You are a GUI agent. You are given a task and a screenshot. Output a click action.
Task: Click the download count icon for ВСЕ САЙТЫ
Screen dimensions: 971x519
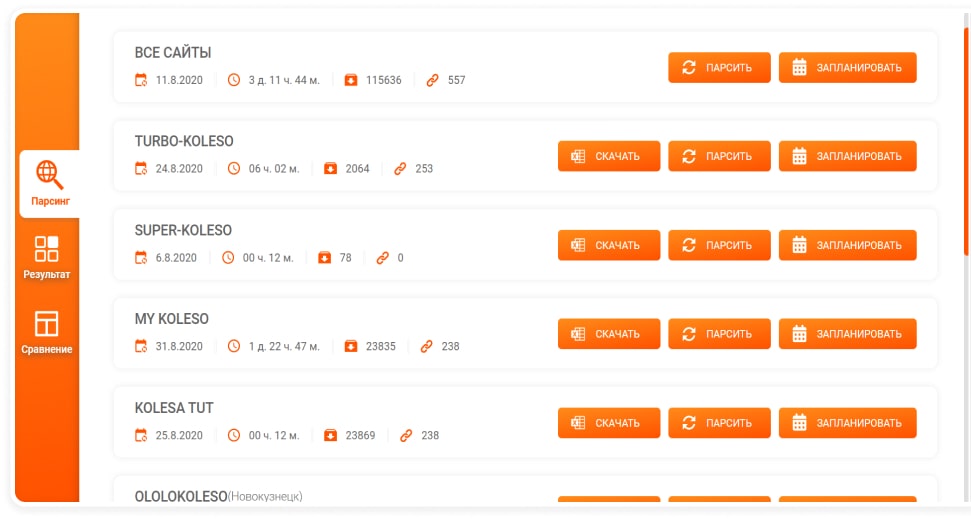coord(351,80)
